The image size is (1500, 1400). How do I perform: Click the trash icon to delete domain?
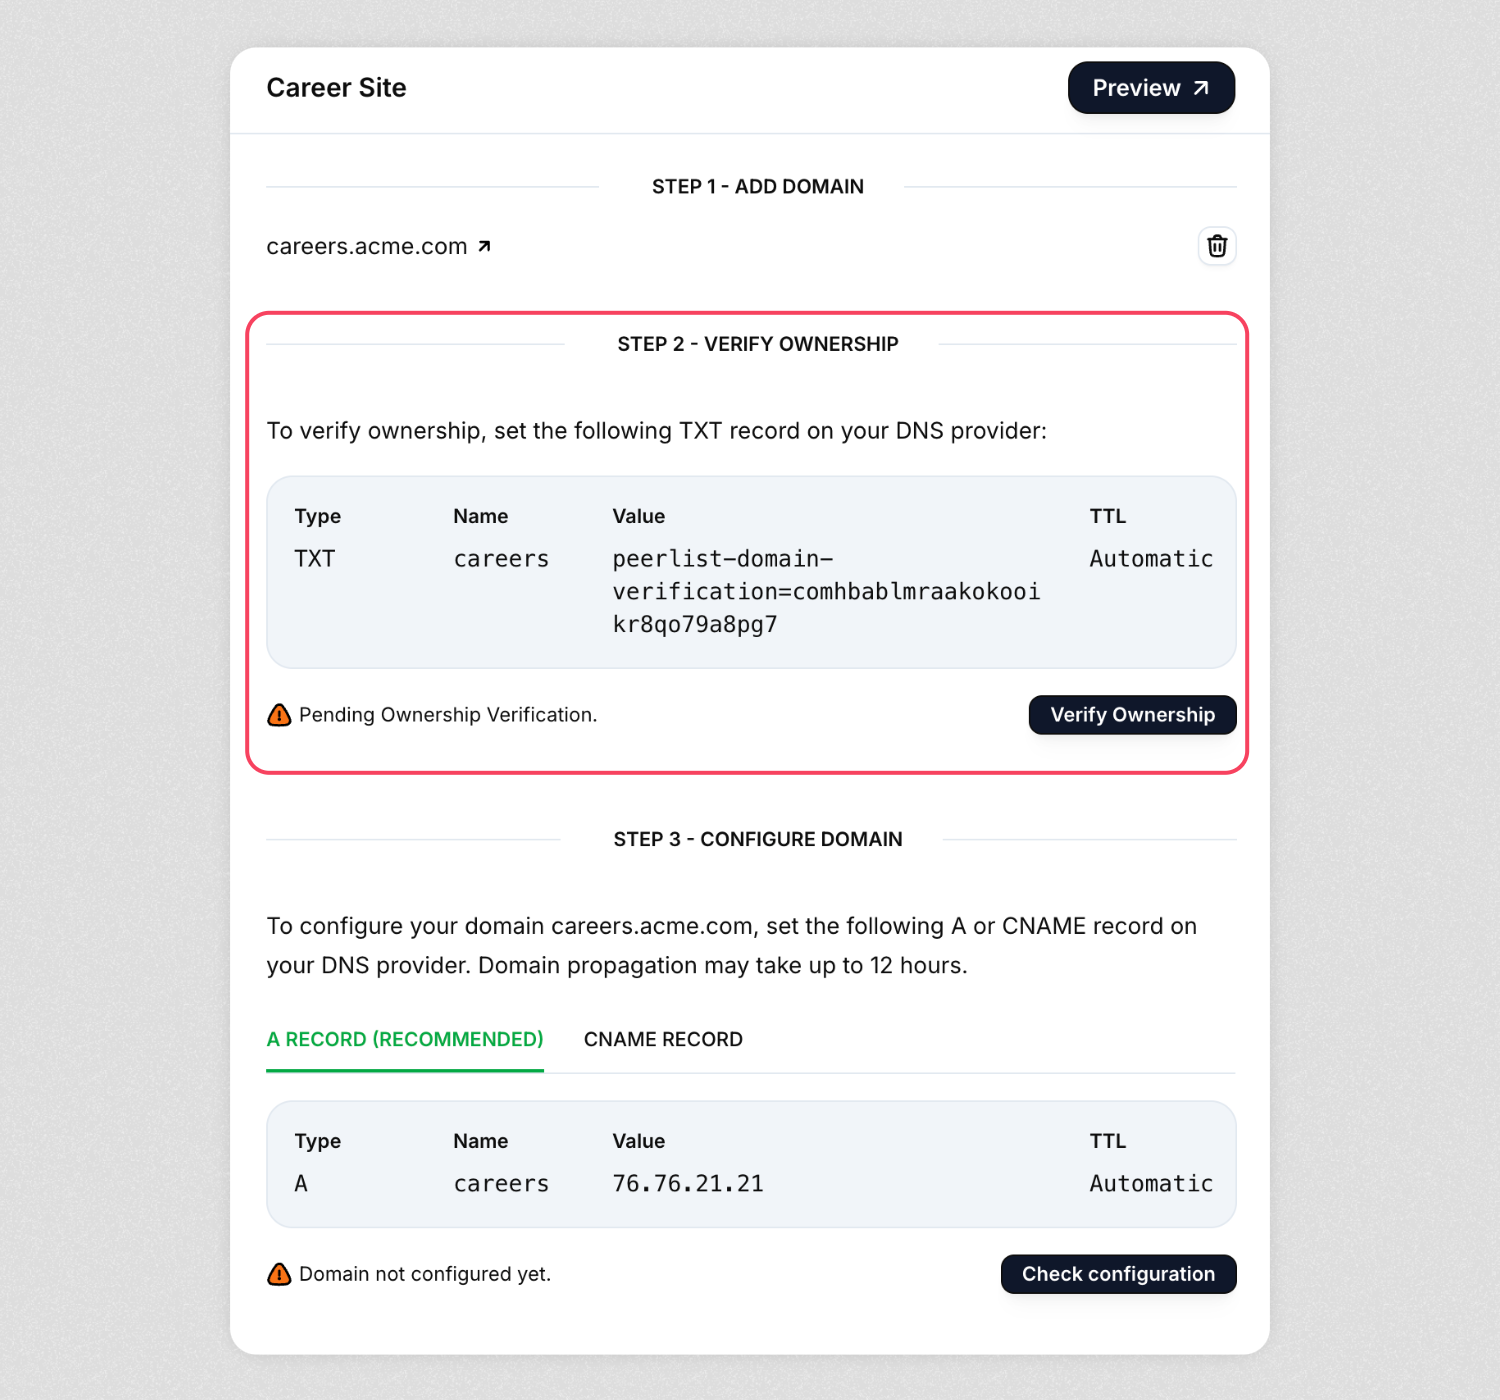coord(1217,246)
